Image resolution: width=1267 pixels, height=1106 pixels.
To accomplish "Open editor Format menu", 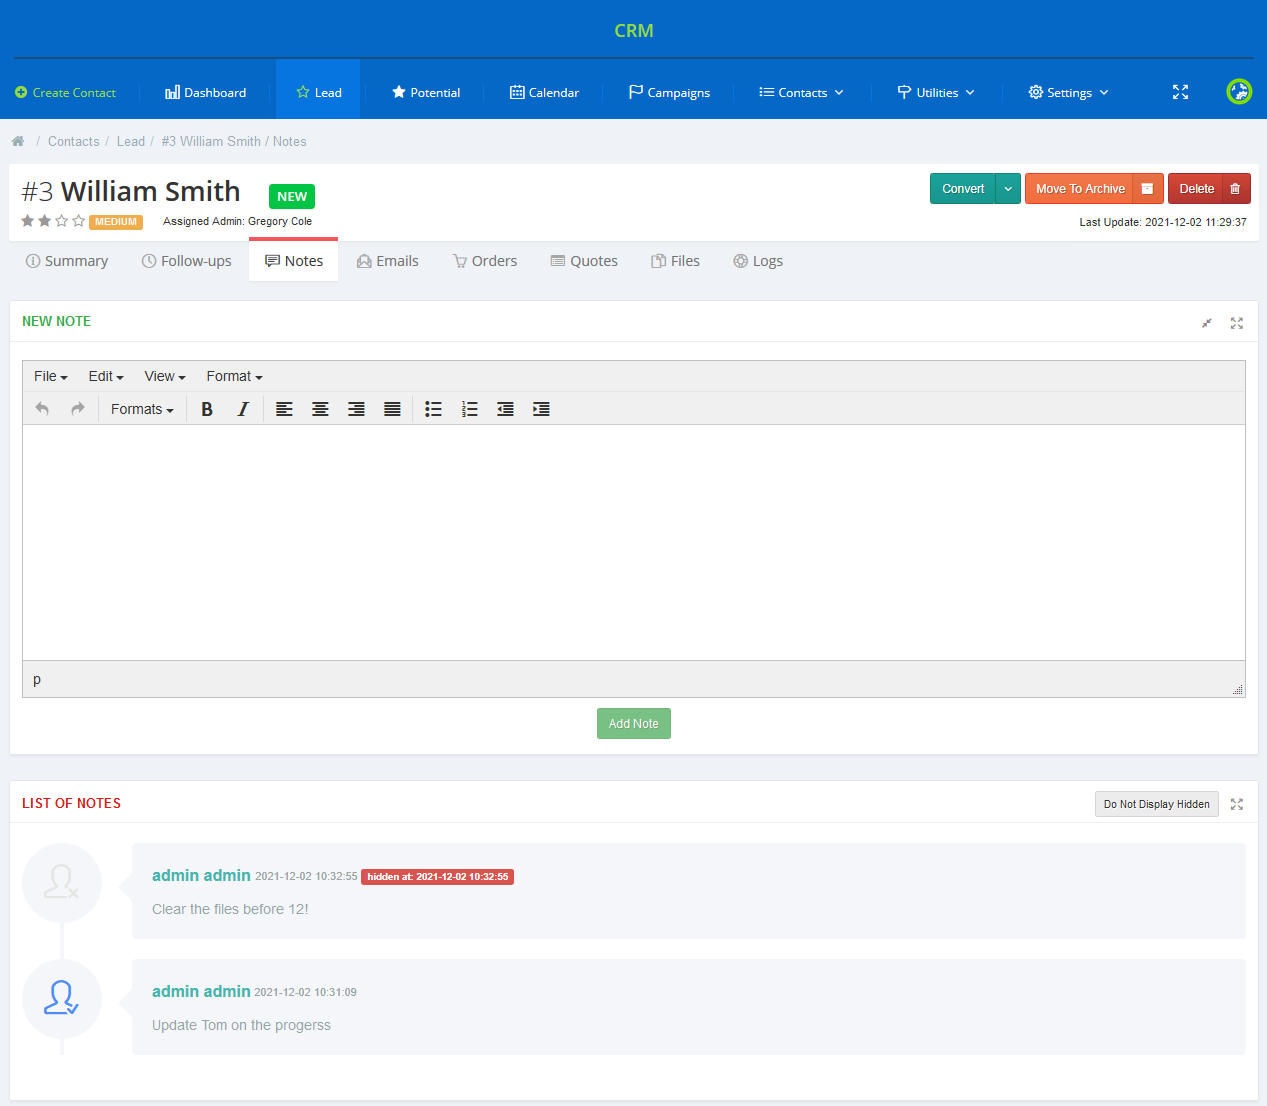I will click(x=235, y=376).
